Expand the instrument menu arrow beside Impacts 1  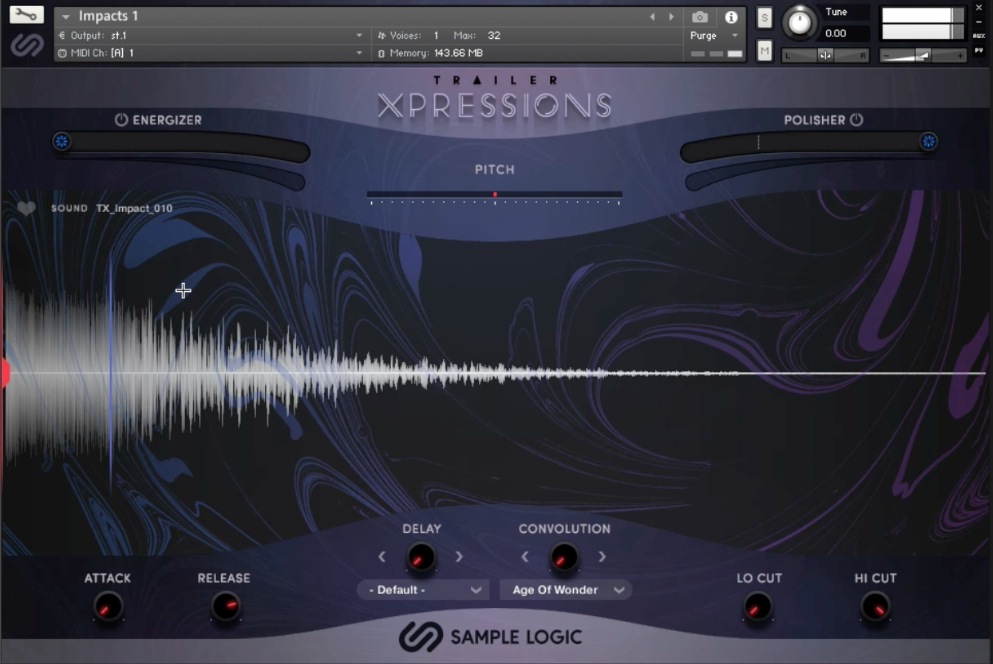click(x=66, y=16)
